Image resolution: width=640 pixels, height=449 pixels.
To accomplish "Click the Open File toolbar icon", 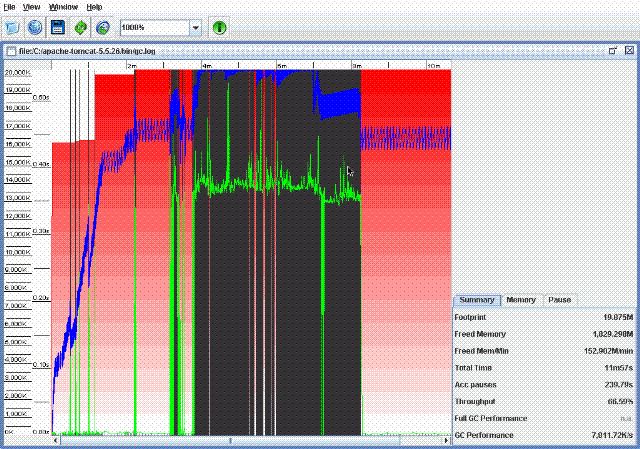I will 12,28.
